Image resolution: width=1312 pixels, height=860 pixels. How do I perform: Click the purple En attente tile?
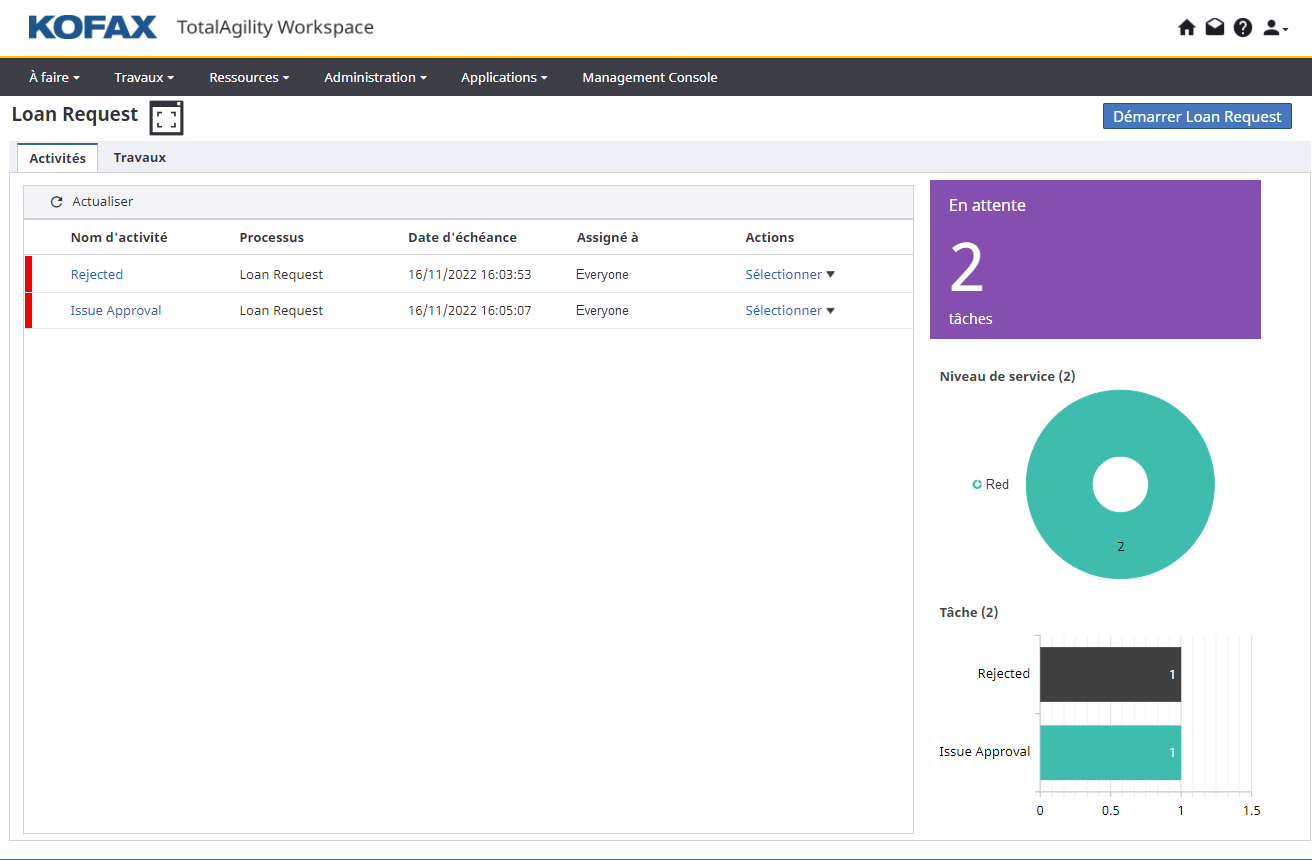(x=1095, y=260)
